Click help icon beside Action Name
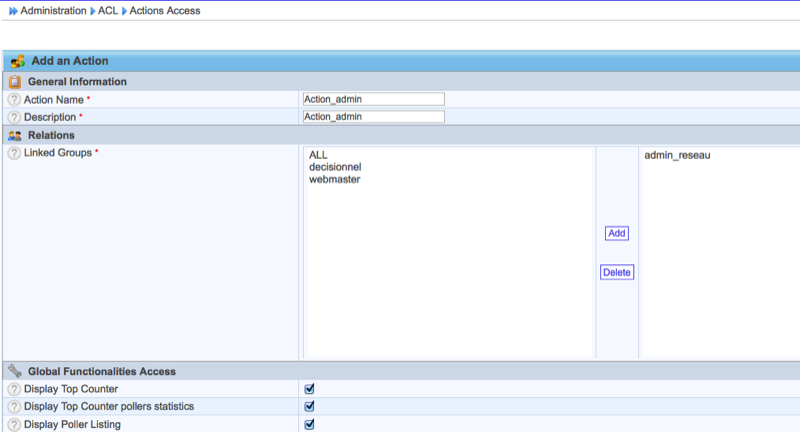 click(x=14, y=100)
